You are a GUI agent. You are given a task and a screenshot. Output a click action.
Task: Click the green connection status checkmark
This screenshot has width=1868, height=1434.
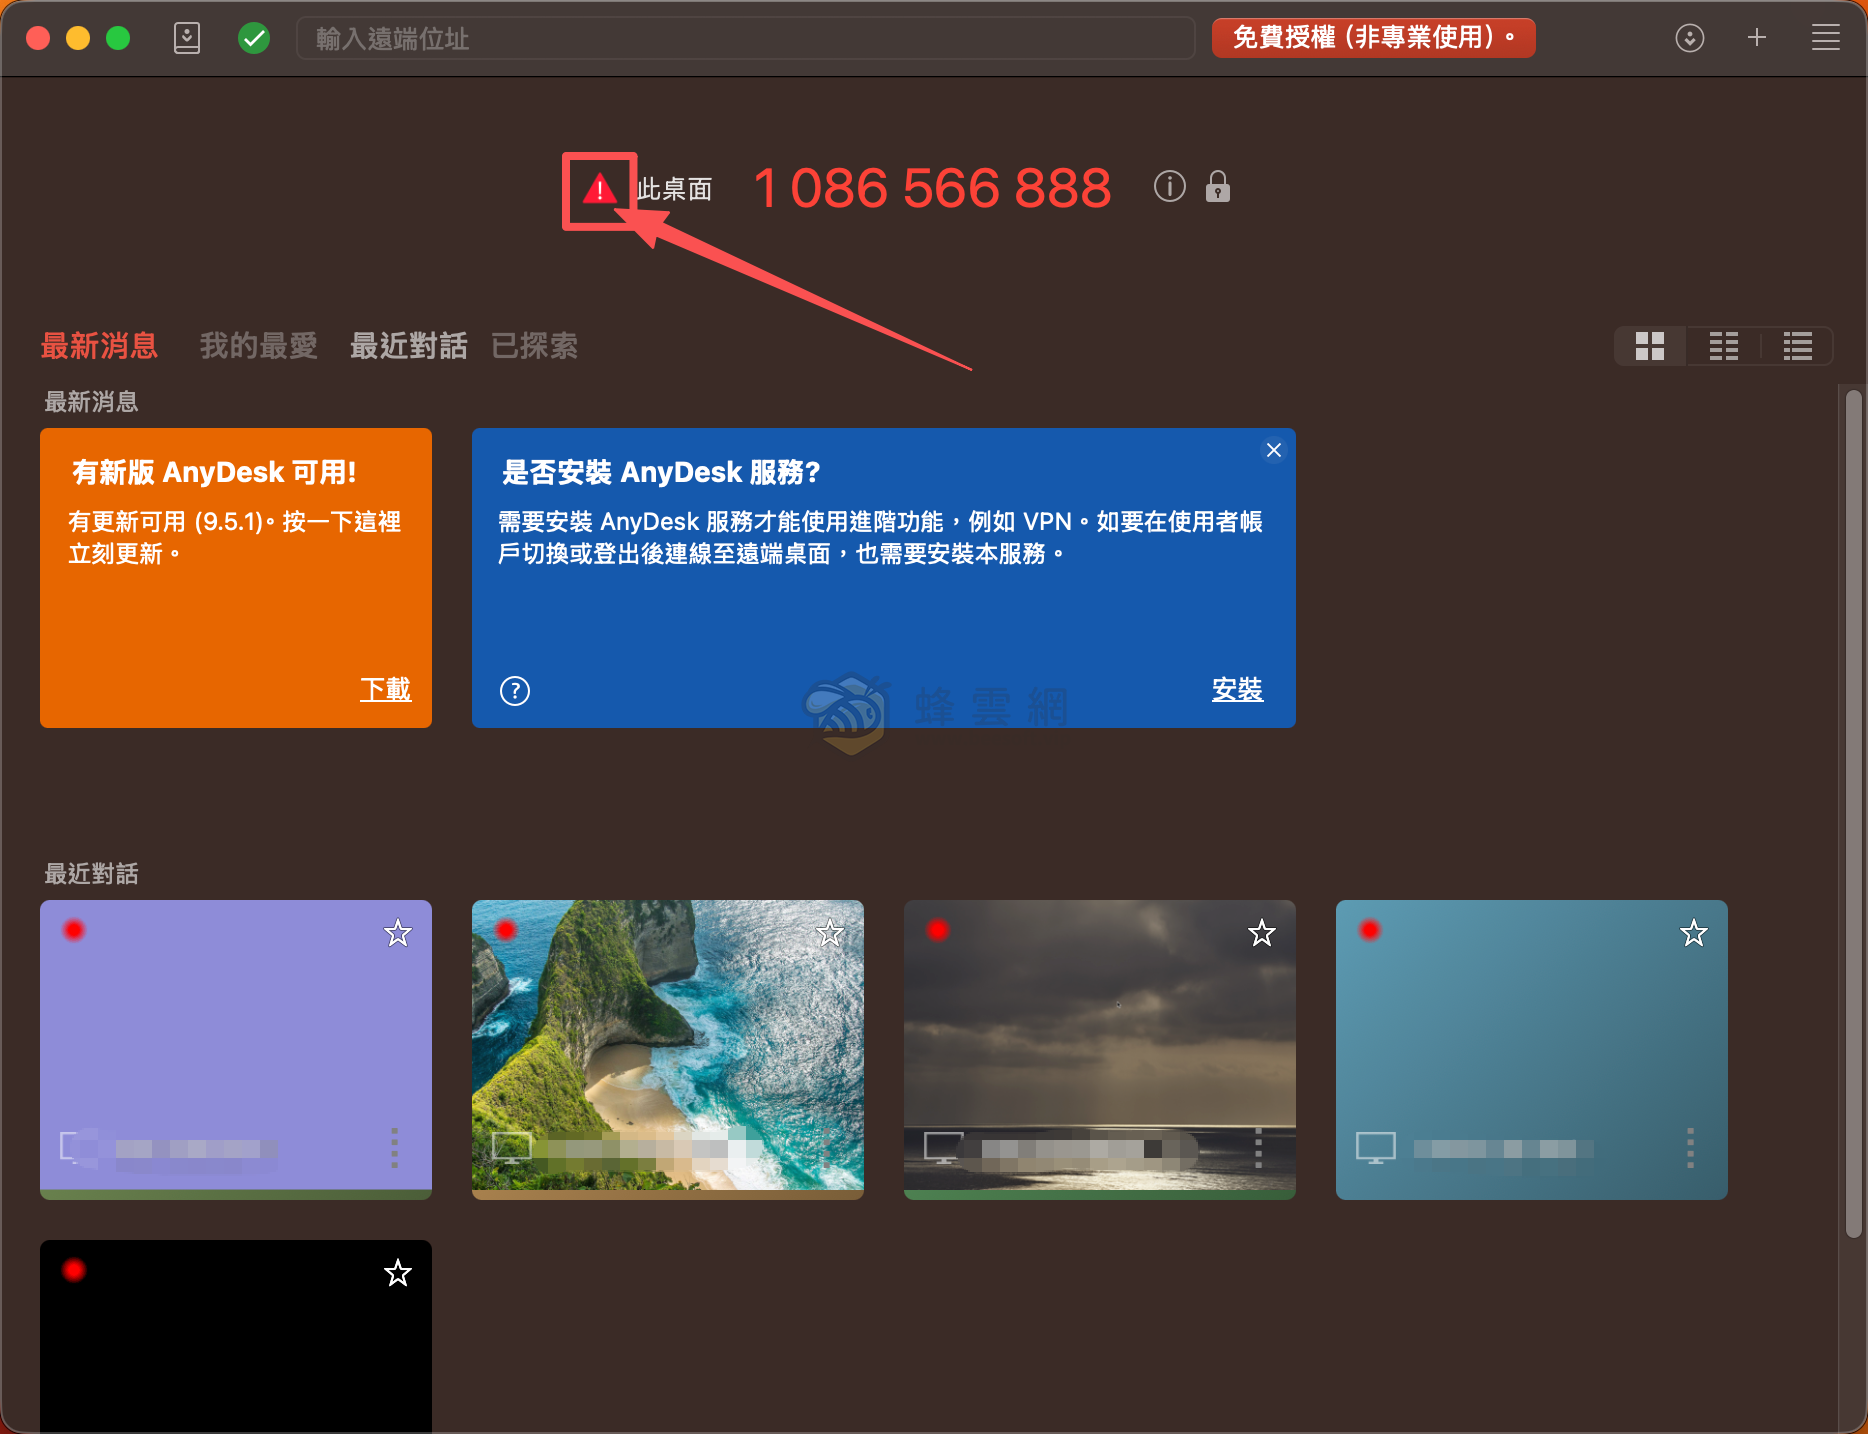click(254, 38)
